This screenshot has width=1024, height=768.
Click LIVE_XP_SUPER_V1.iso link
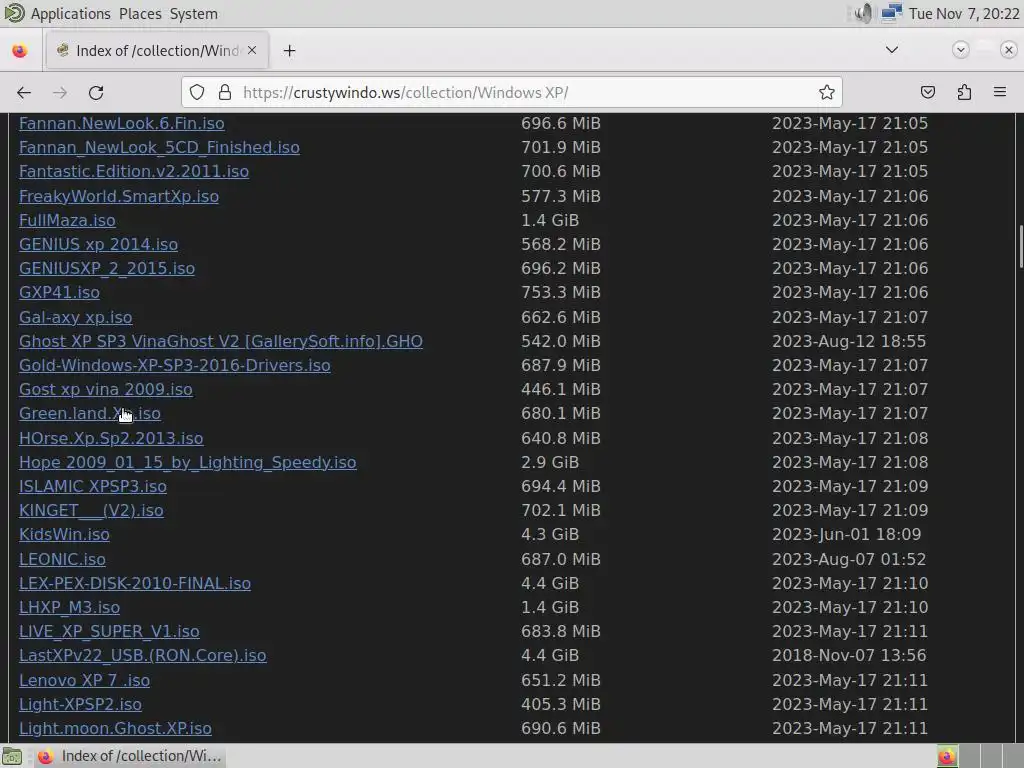[x=109, y=632]
